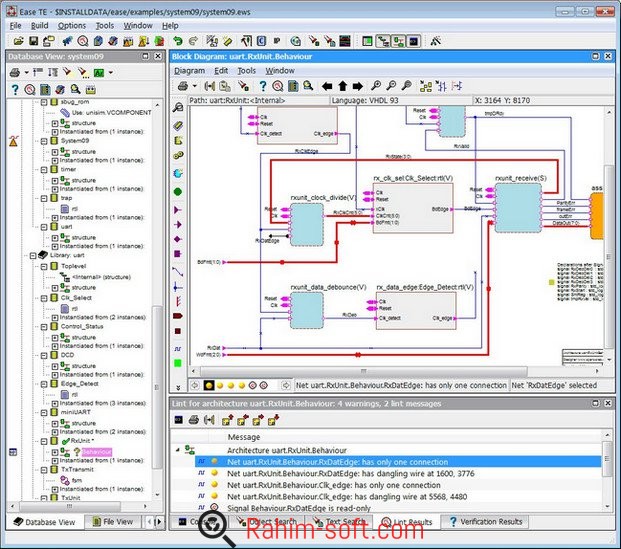Open the print dropdown arrow in Database View
621x549 pixels.
[x=27, y=72]
